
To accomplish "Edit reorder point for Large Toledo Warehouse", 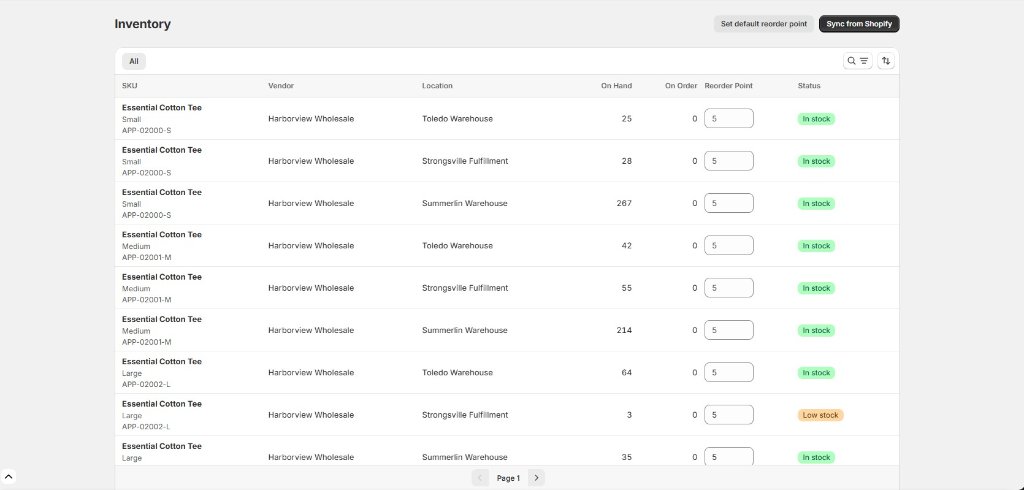I will pos(728,372).
